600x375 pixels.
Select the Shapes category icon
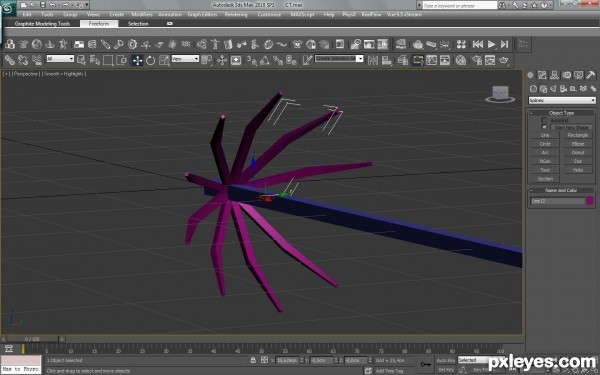[x=543, y=89]
